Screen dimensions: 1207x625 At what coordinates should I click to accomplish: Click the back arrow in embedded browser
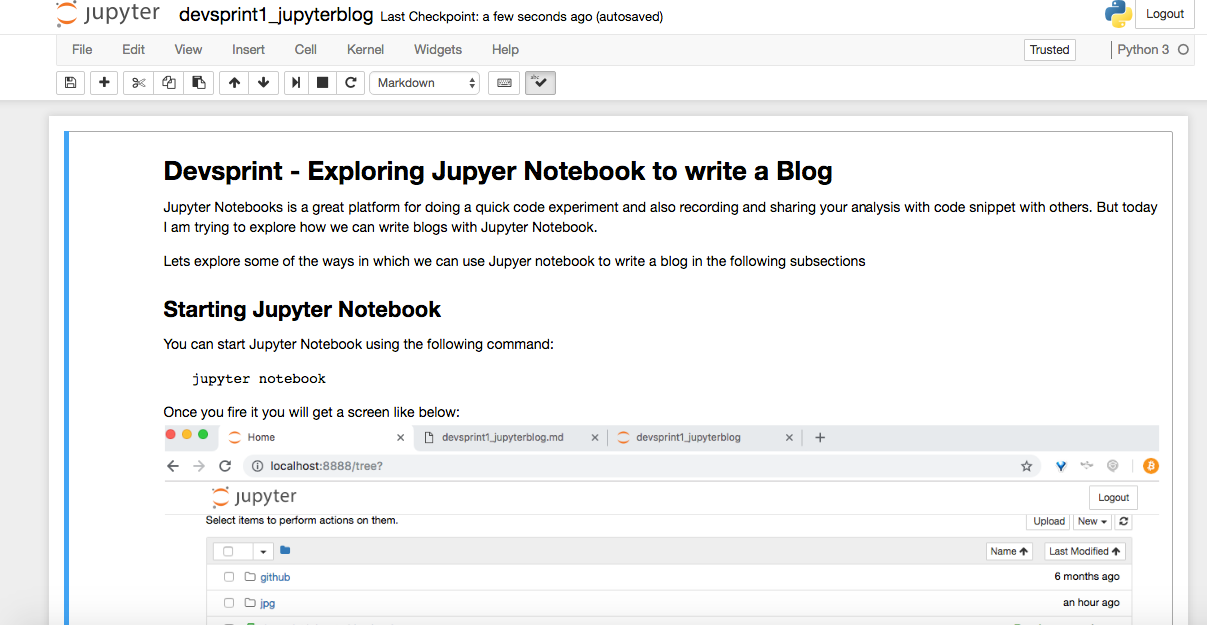(173, 466)
